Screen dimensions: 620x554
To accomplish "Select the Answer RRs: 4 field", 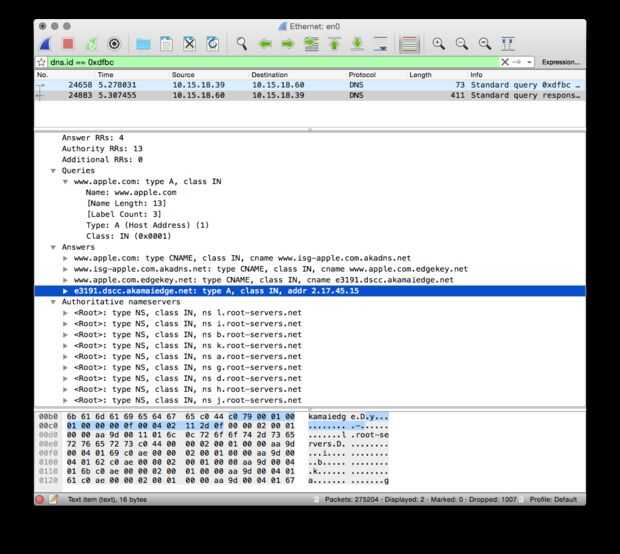I will (310, 138).
